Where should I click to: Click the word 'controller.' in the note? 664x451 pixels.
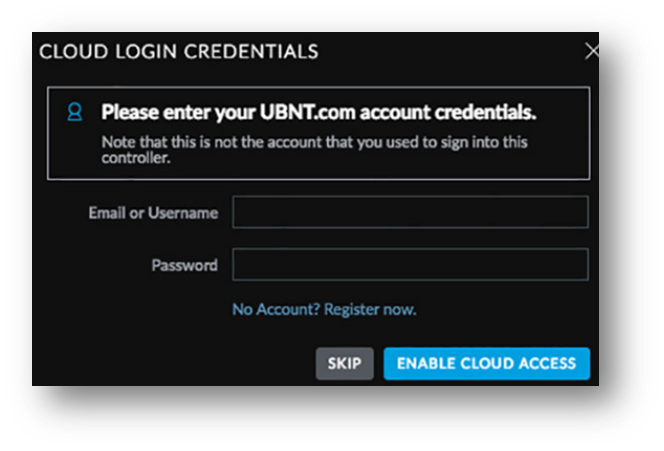pyautogui.click(x=136, y=158)
